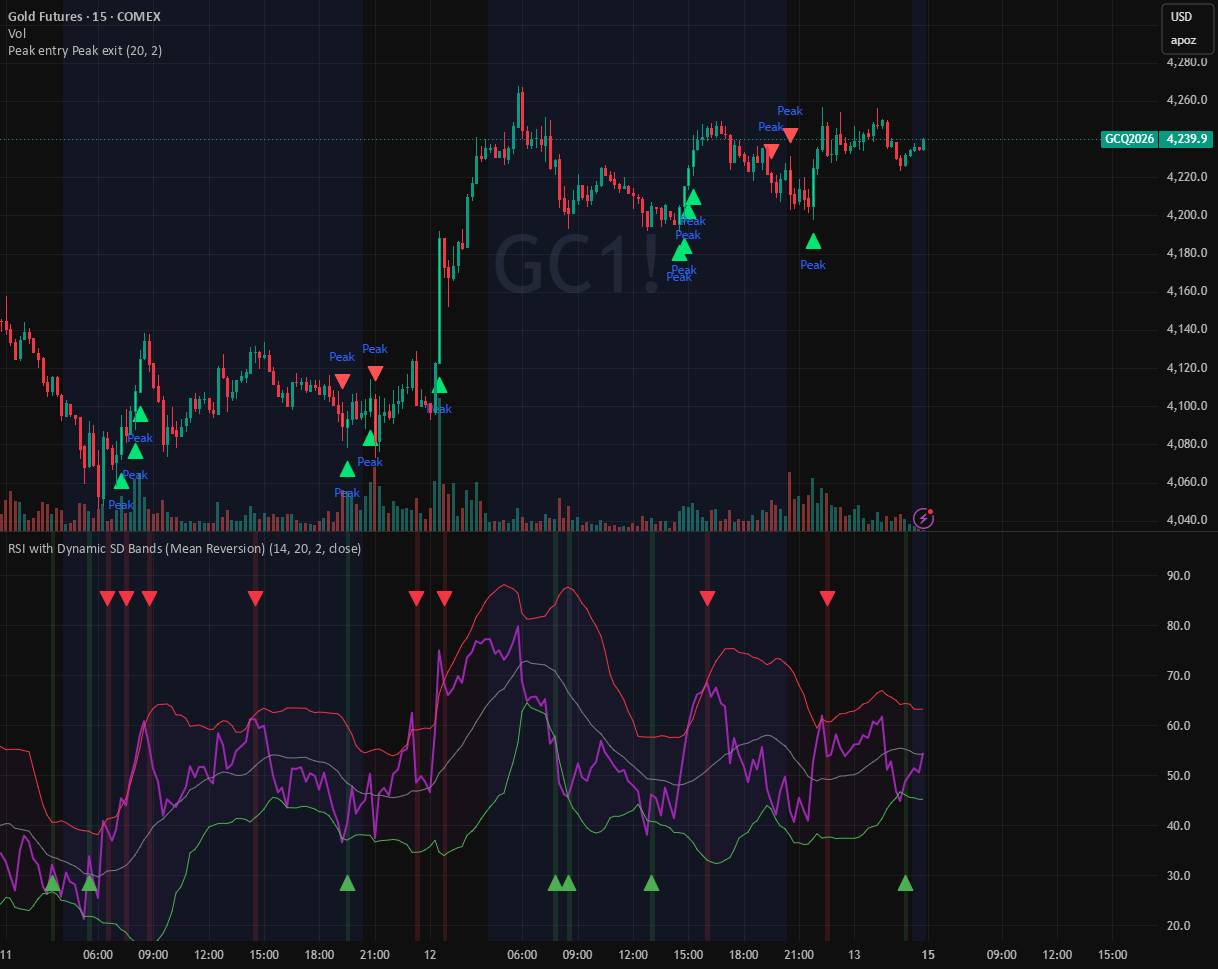The image size is (1218, 969).
Task: Click the lightning bolt go-to-realtime icon
Action: pyautogui.click(x=924, y=518)
